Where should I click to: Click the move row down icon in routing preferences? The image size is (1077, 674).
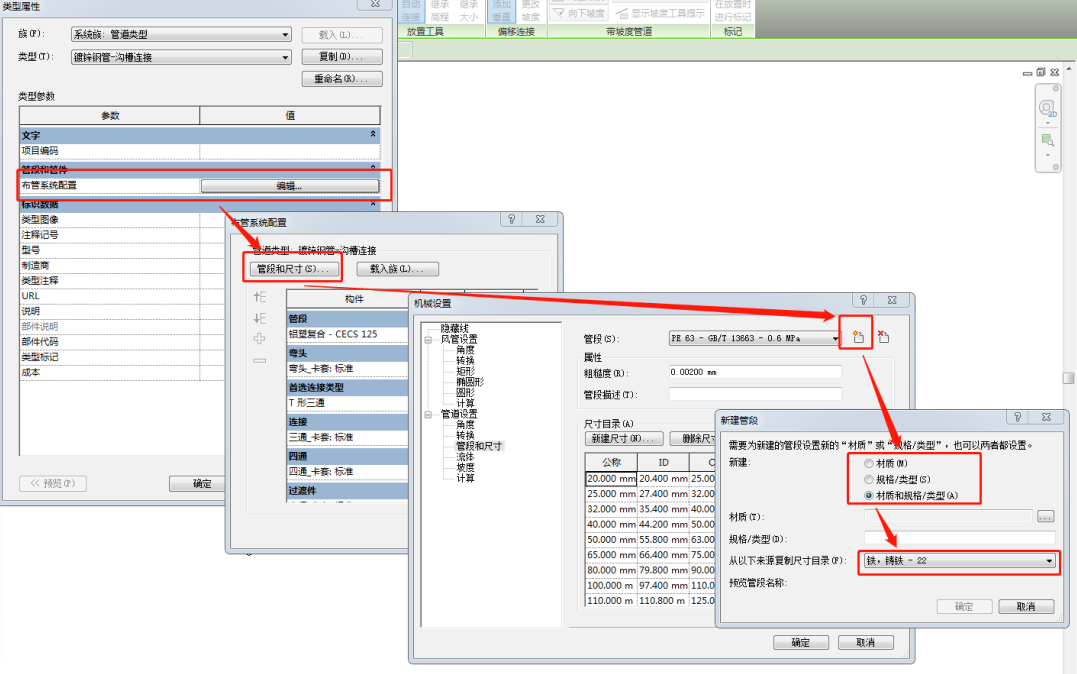click(260, 318)
